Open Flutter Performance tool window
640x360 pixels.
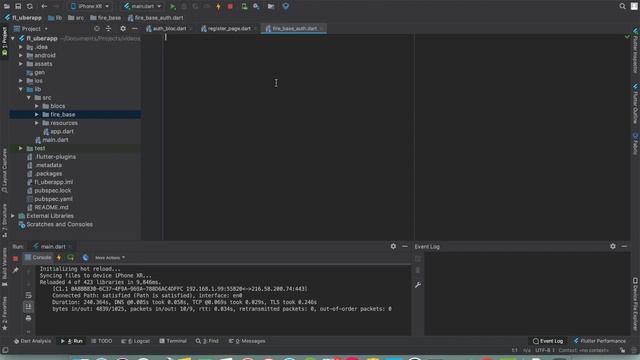point(599,341)
